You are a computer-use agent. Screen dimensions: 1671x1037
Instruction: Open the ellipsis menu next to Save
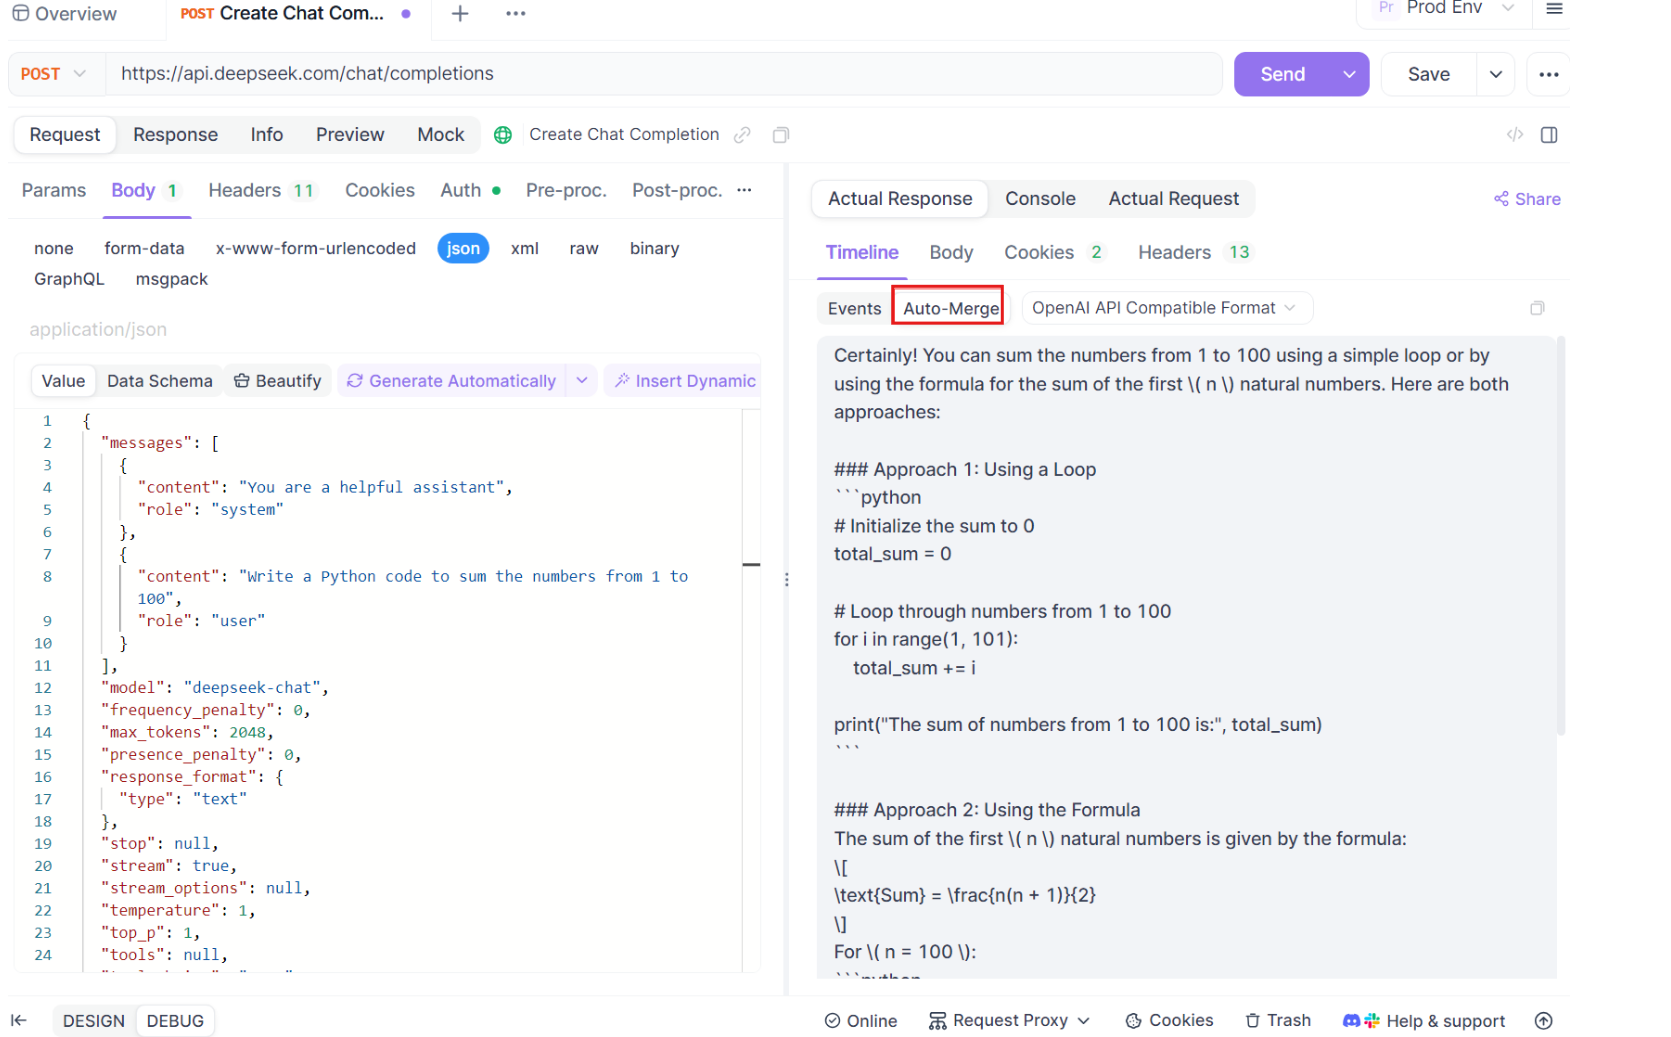coord(1549,74)
